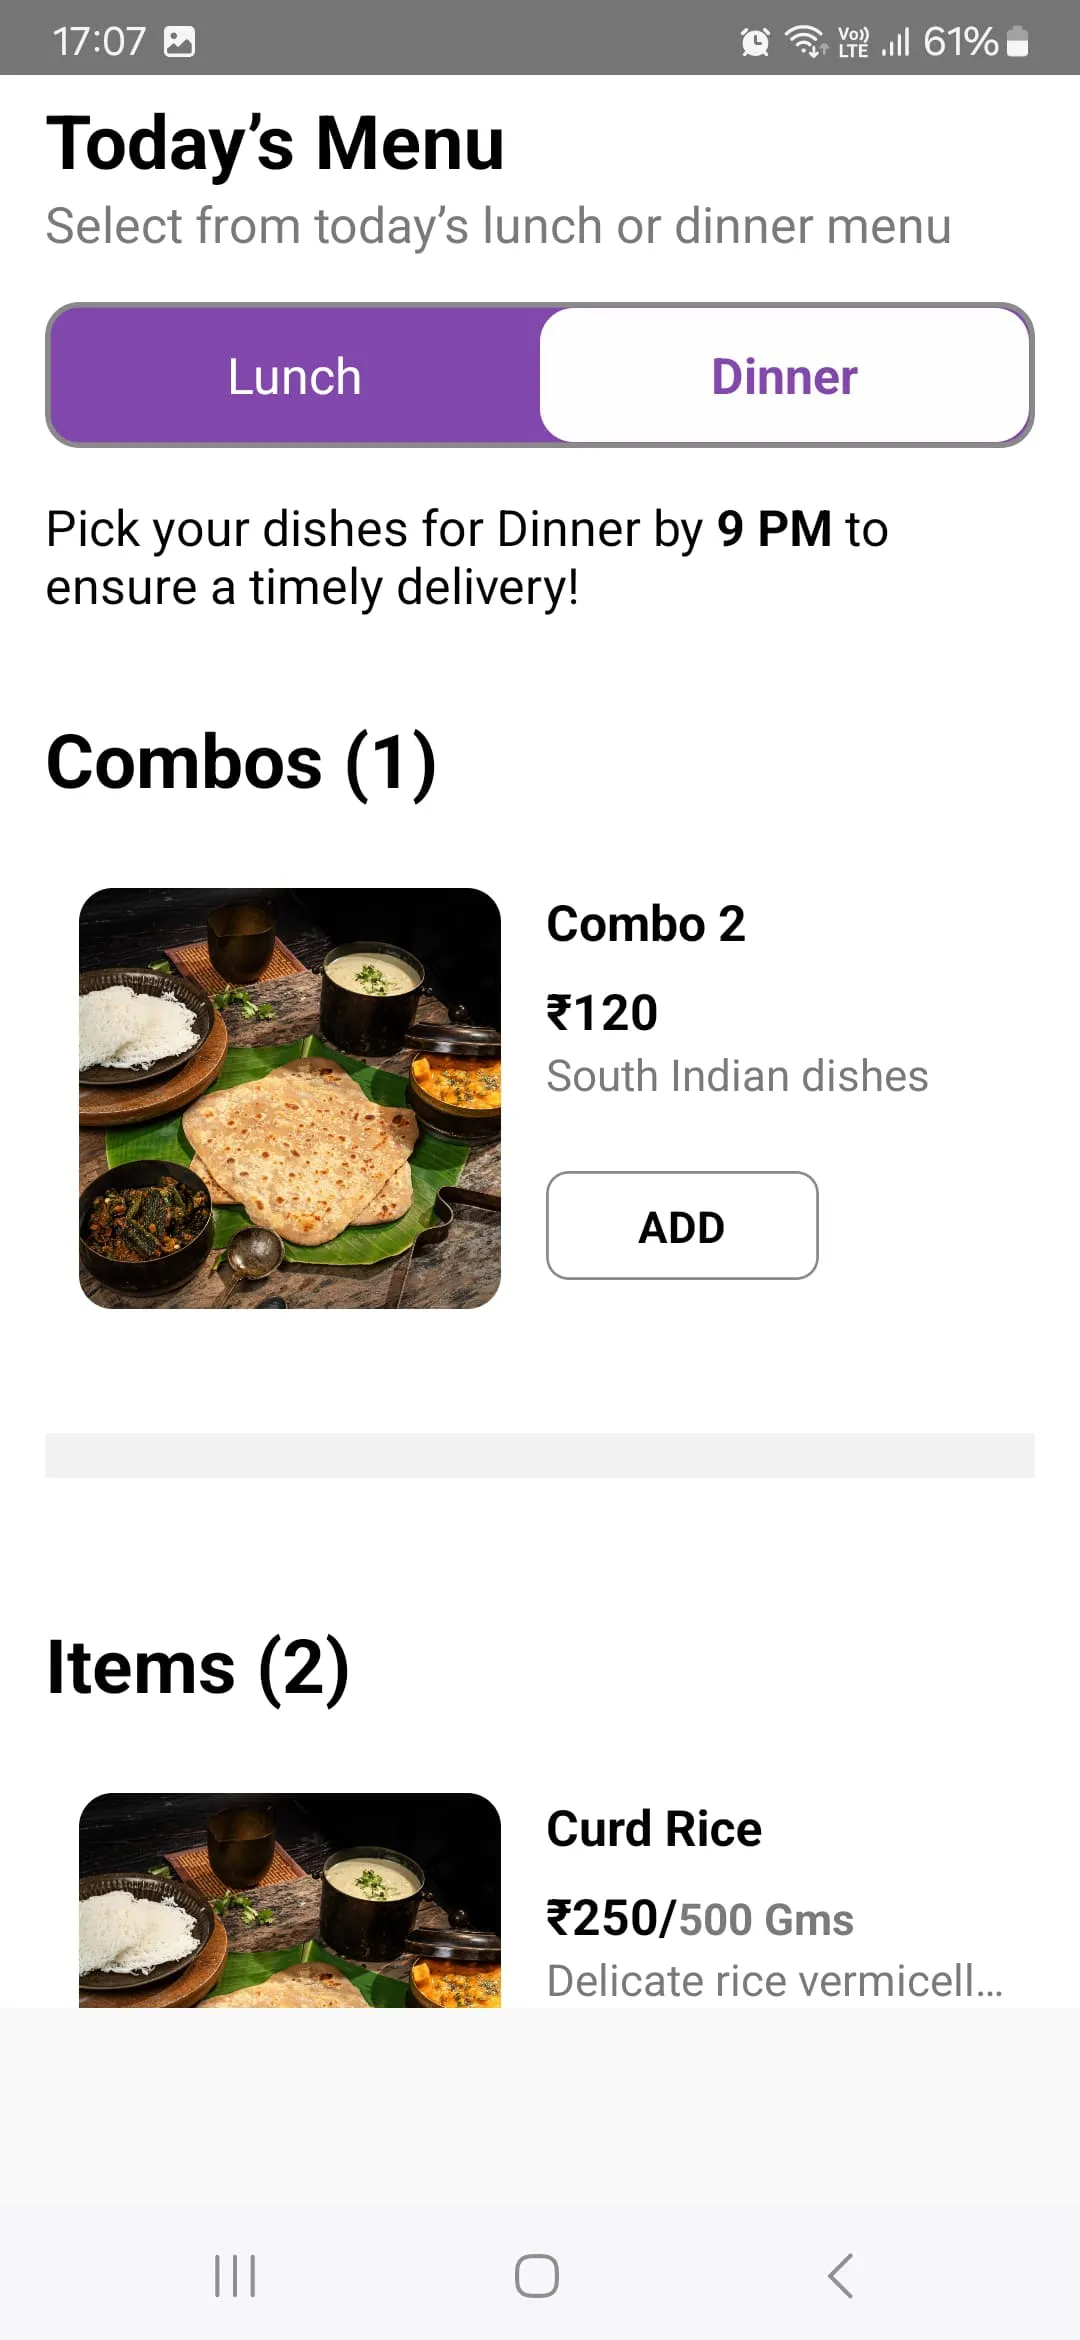Tap the ₹120 Combo 2 price
Screen dimensions: 1080x2340
click(602, 1012)
